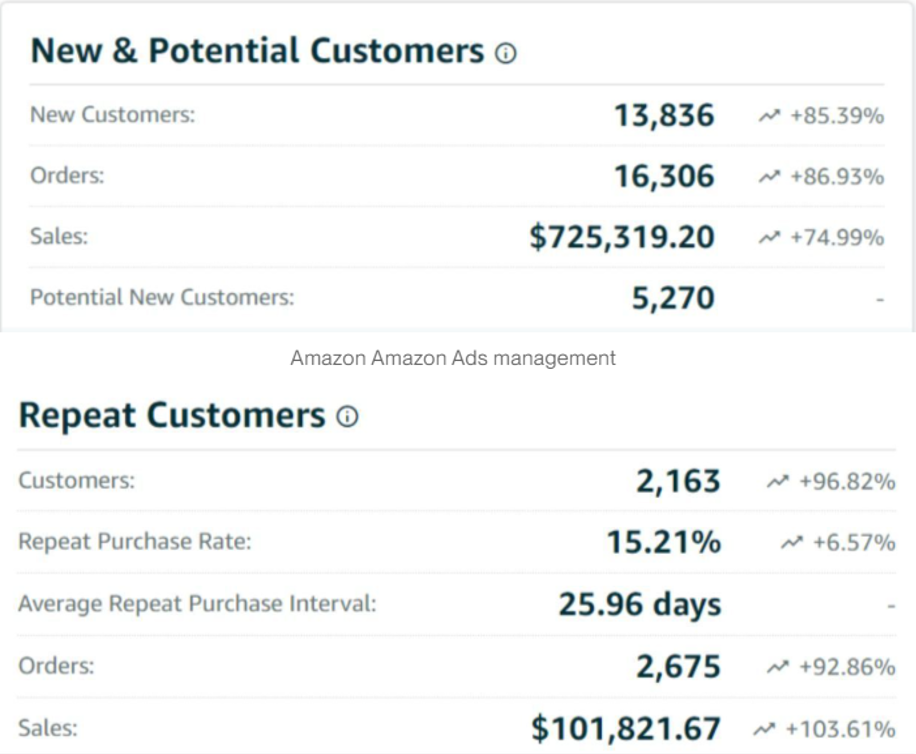Click the Orders value 16,306

tap(664, 176)
